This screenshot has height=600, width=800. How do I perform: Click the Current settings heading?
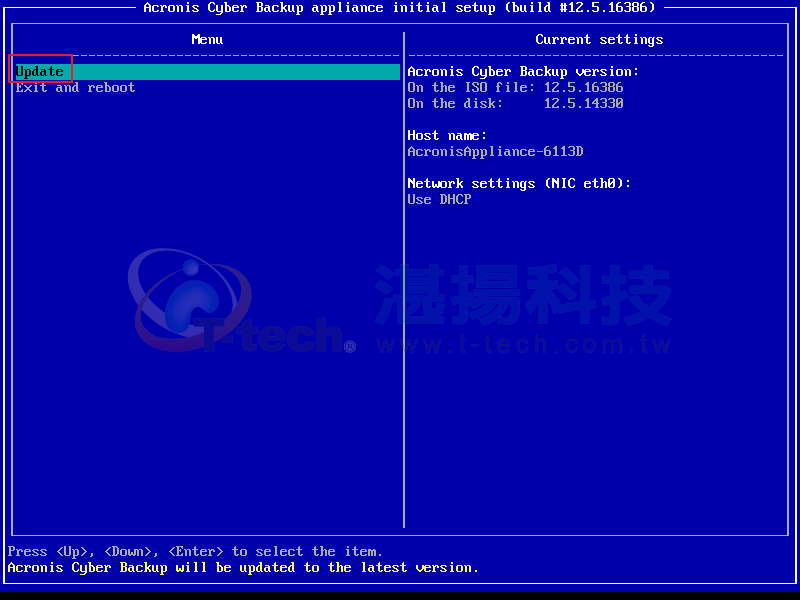[599, 40]
